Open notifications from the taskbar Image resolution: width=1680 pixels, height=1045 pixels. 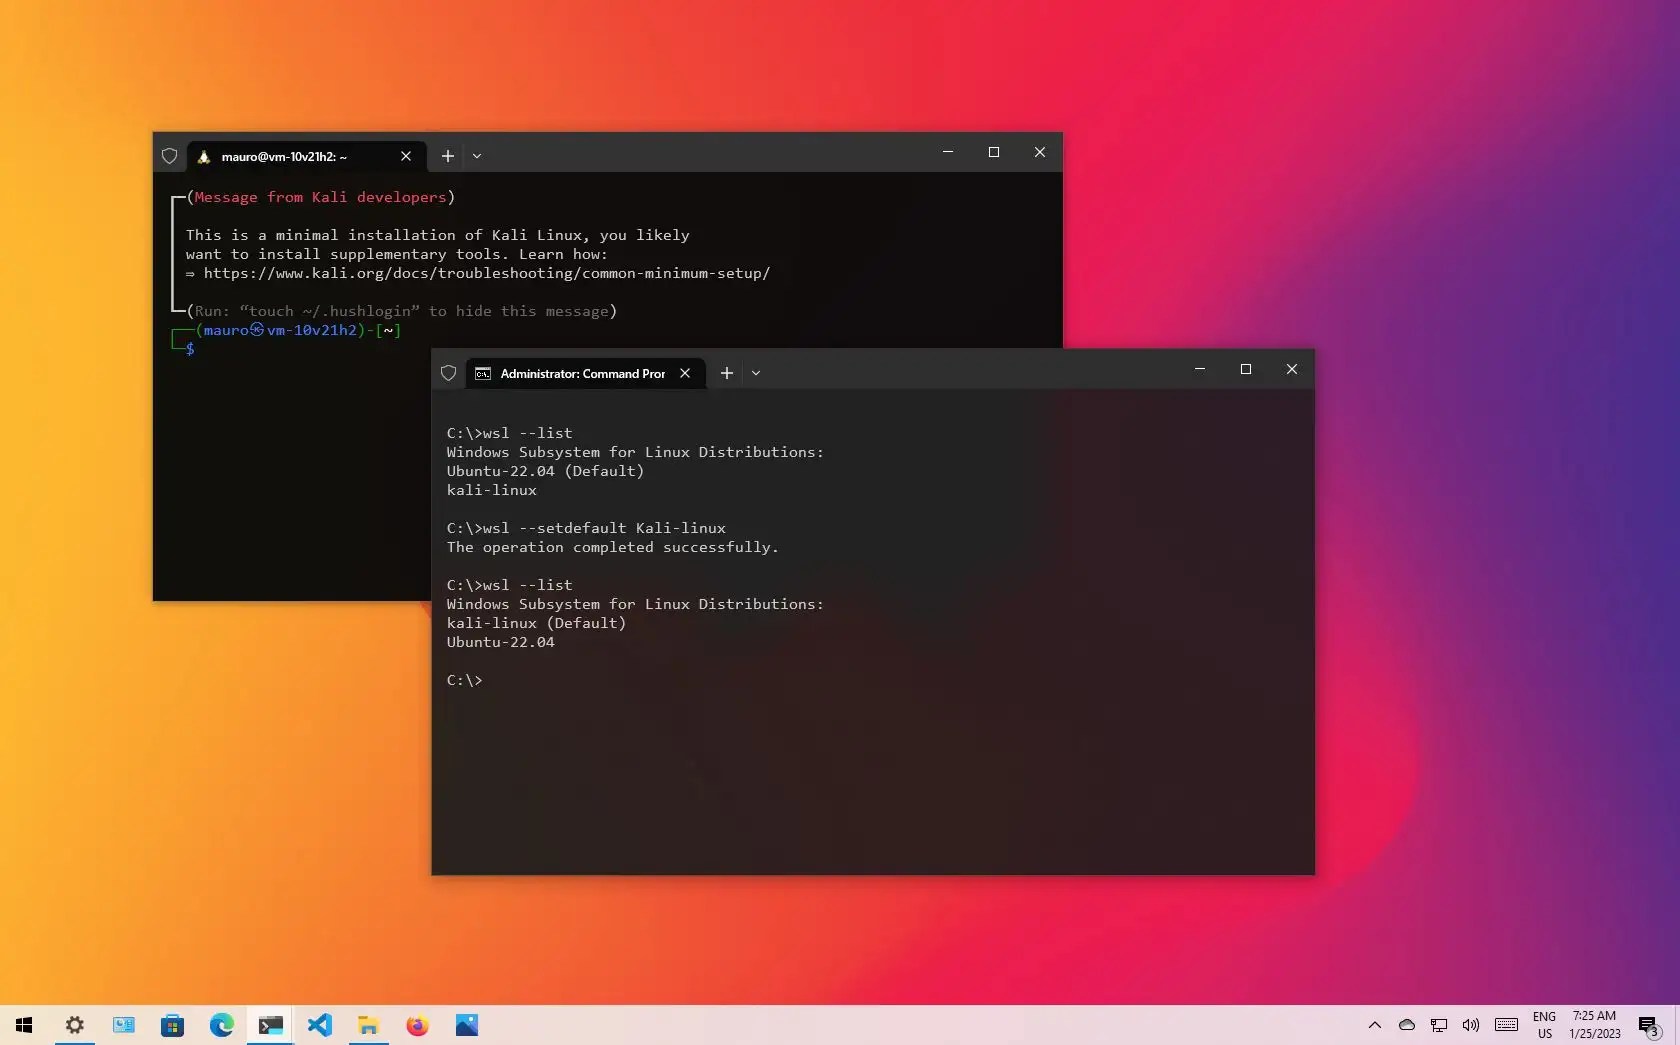point(1649,1026)
